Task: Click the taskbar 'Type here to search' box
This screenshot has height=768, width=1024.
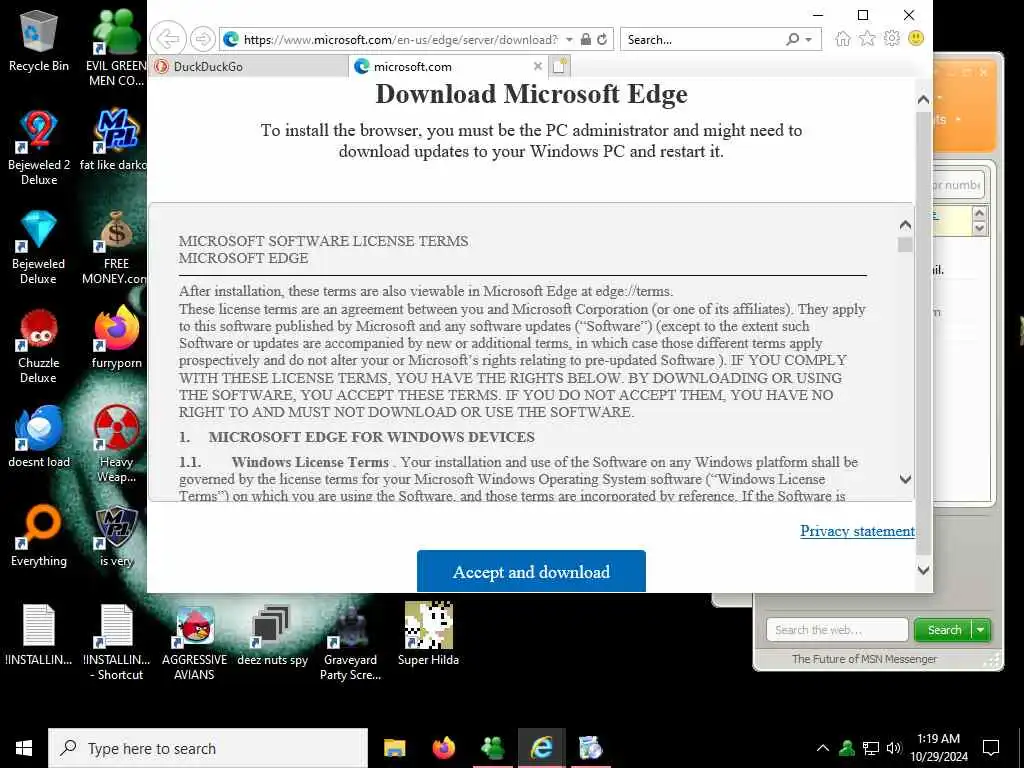Action: [x=208, y=748]
